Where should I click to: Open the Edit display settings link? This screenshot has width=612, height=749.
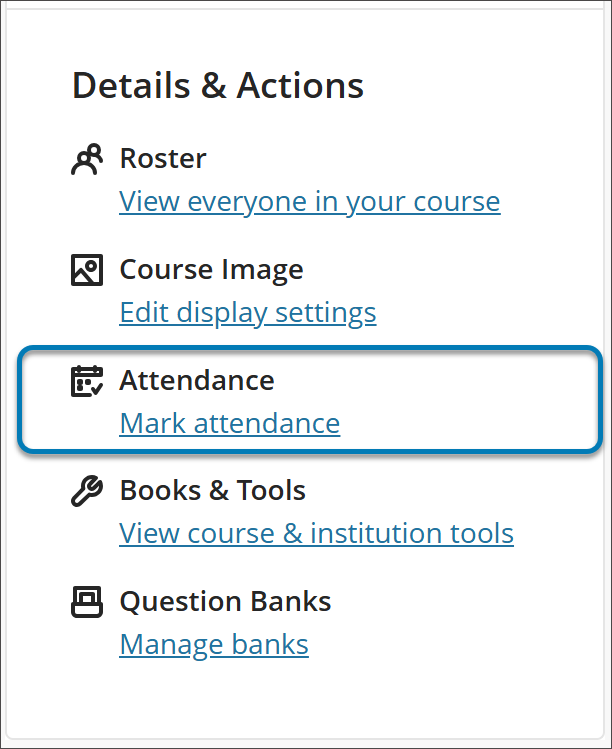click(247, 313)
